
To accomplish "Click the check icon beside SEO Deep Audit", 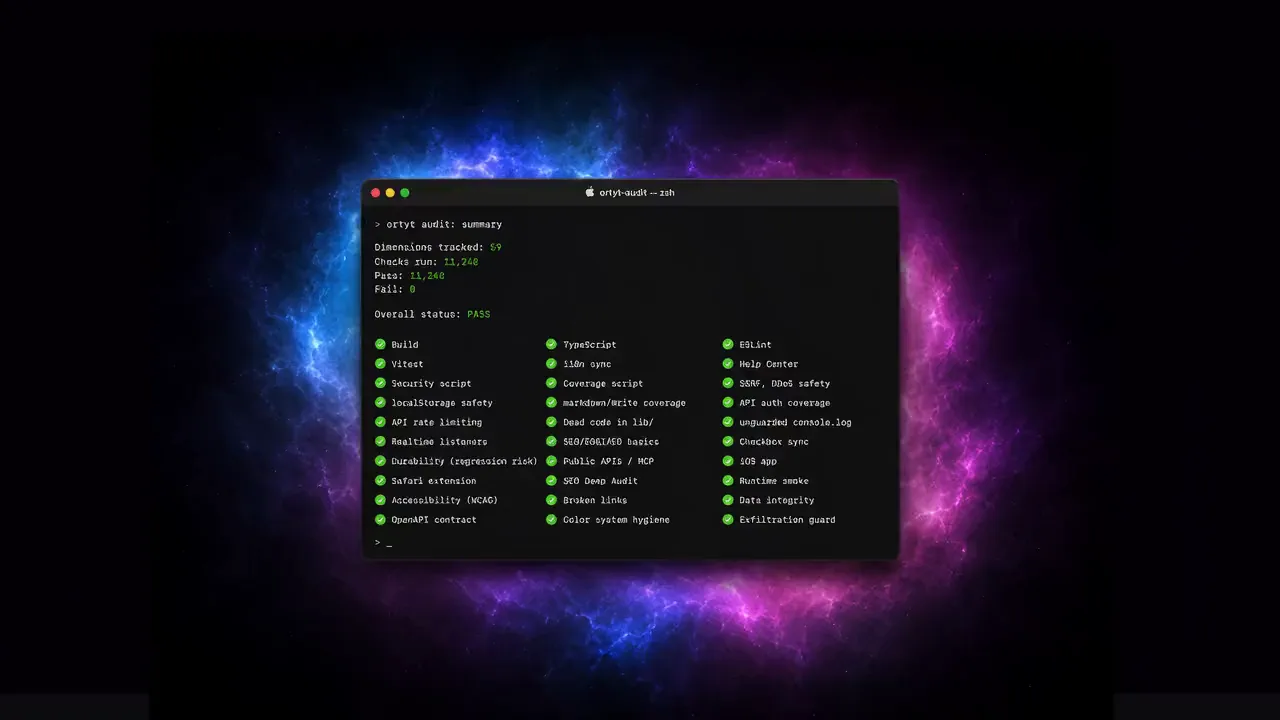I will (551, 481).
